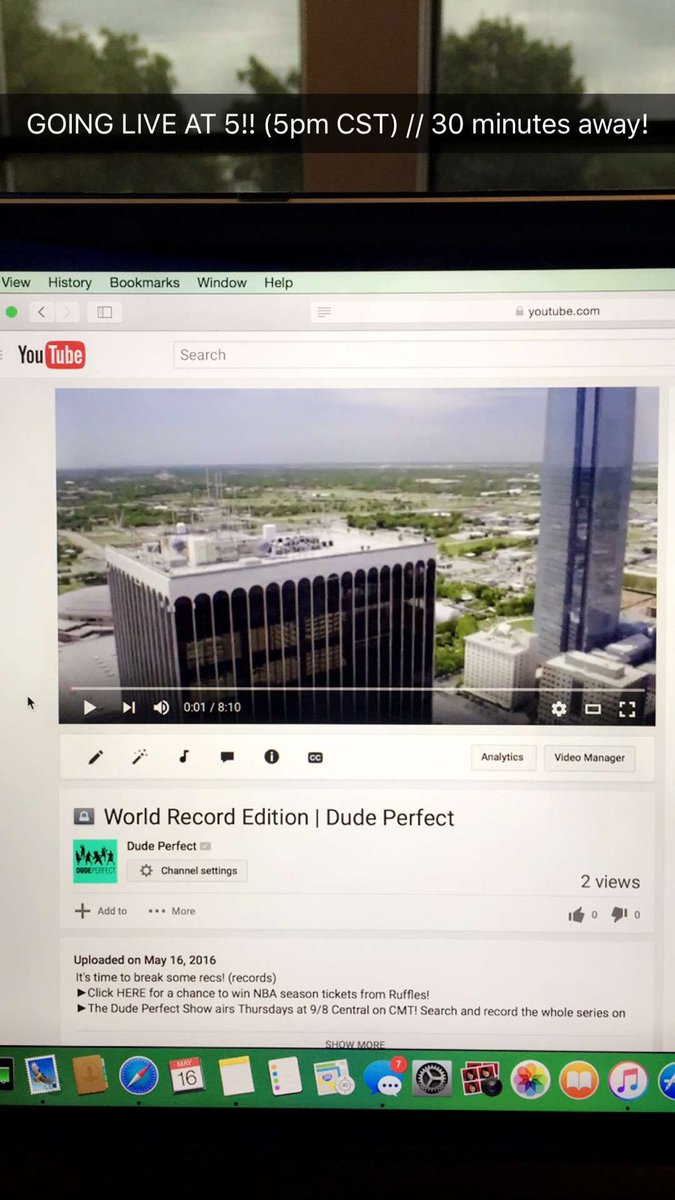Image resolution: width=675 pixels, height=1200 pixels.
Task: Click the Add to plus button
Action: 101,911
